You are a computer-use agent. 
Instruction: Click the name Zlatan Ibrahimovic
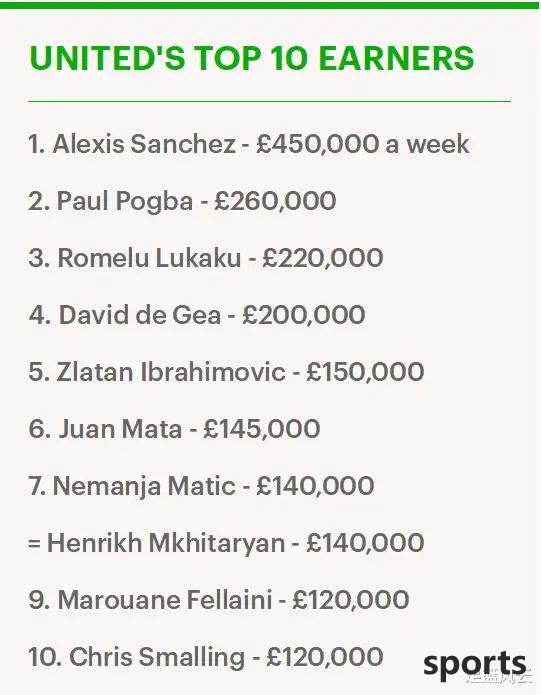pos(171,371)
